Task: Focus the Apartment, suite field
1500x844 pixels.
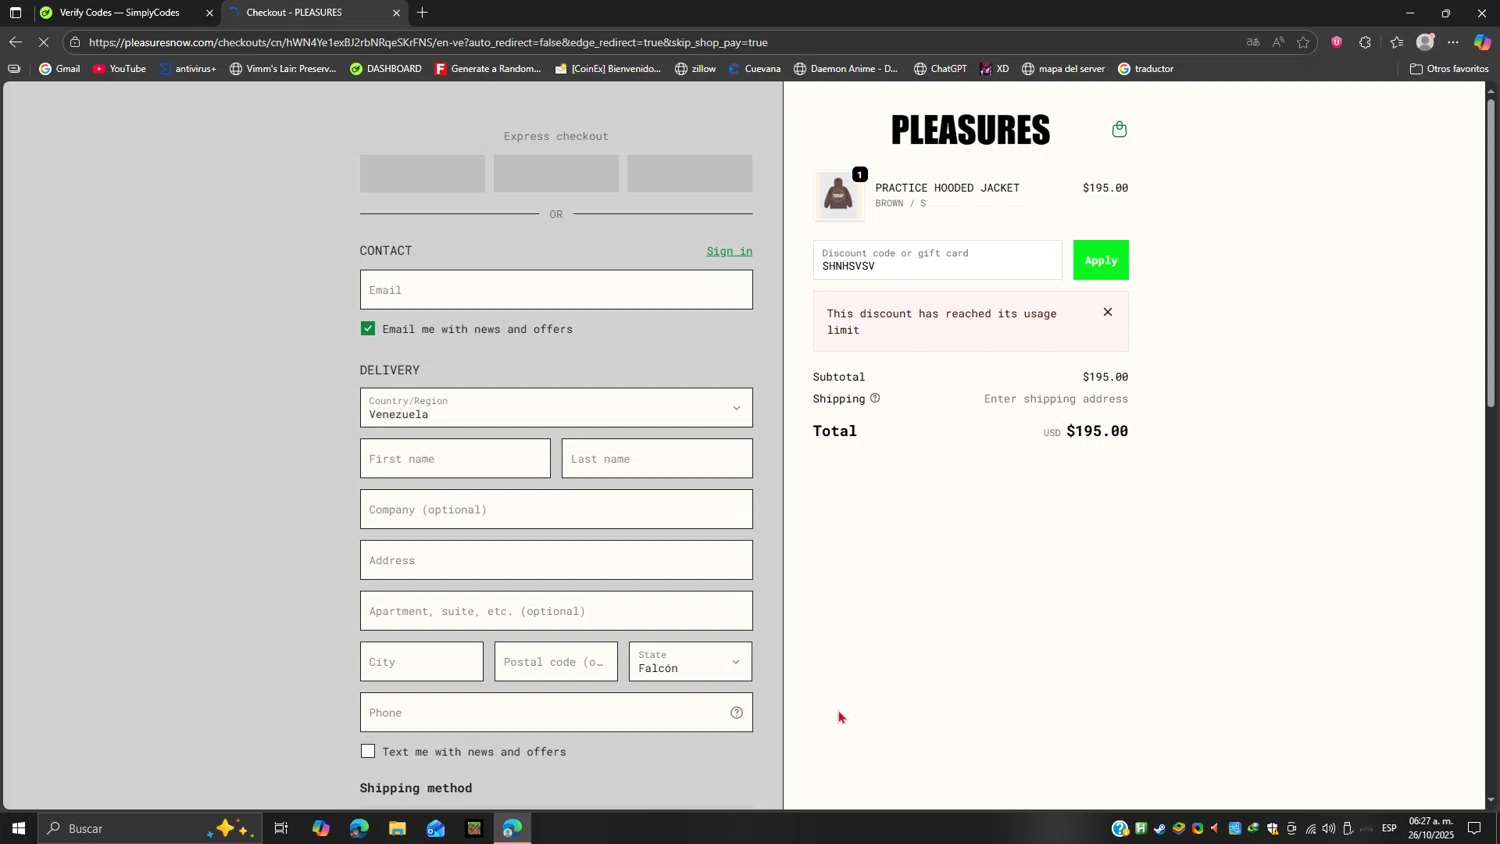Action: tap(556, 611)
